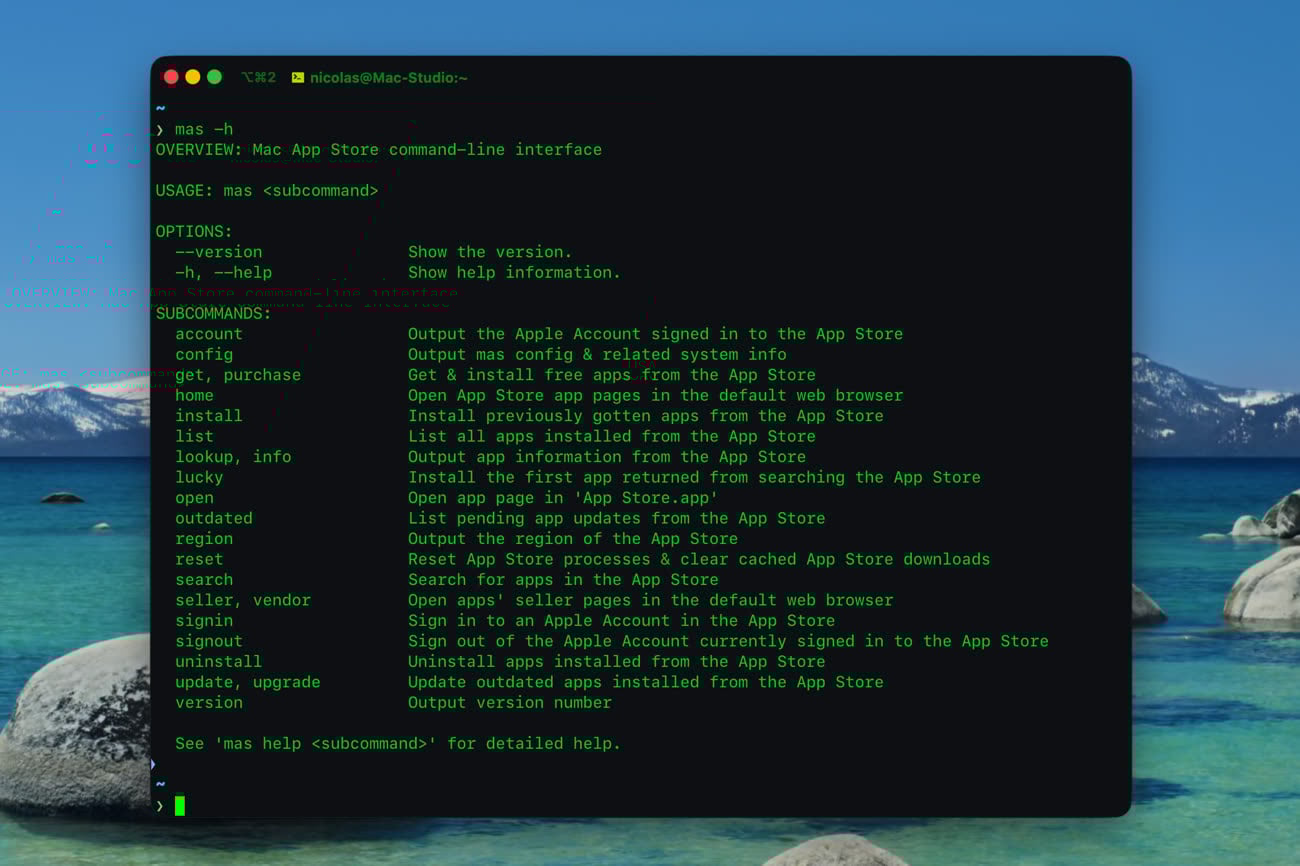Click the green cursor block at the prompt
The image size is (1300, 866).
pos(180,805)
